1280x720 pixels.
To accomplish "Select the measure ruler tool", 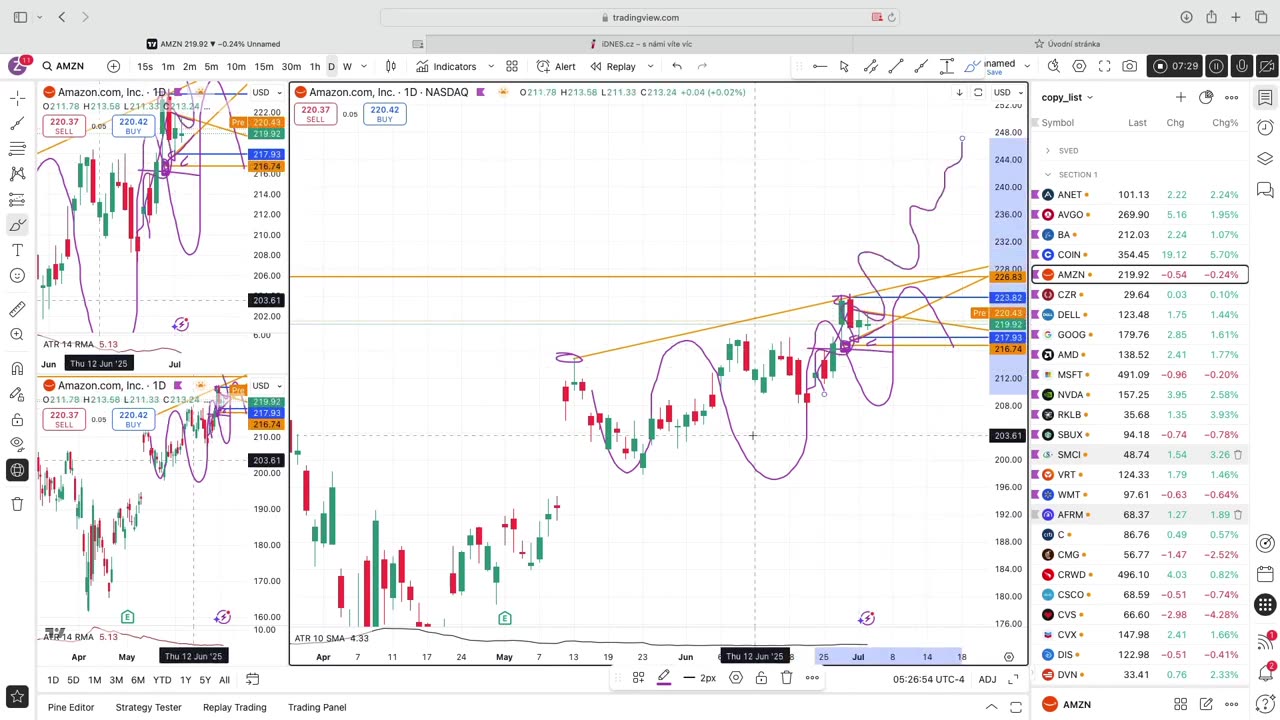I will point(17,309).
